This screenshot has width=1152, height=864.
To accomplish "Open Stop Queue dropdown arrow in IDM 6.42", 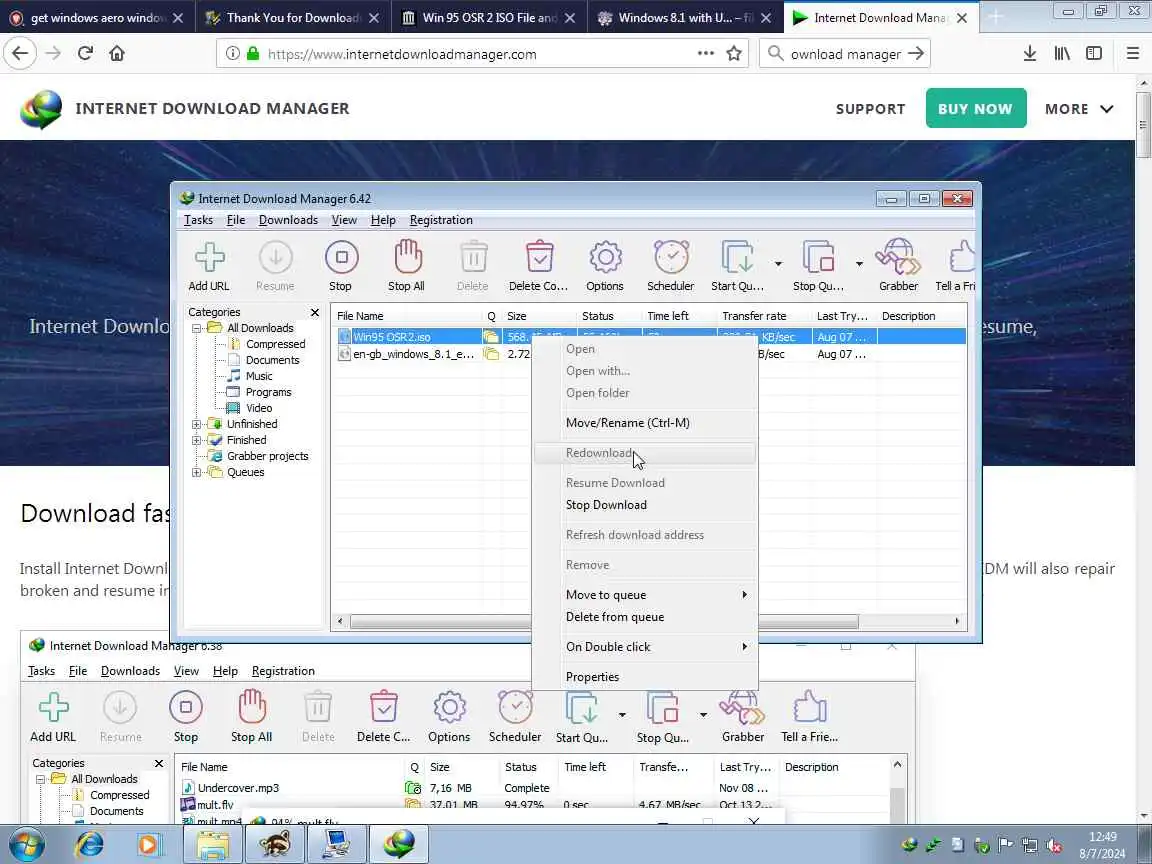I will tap(859, 263).
